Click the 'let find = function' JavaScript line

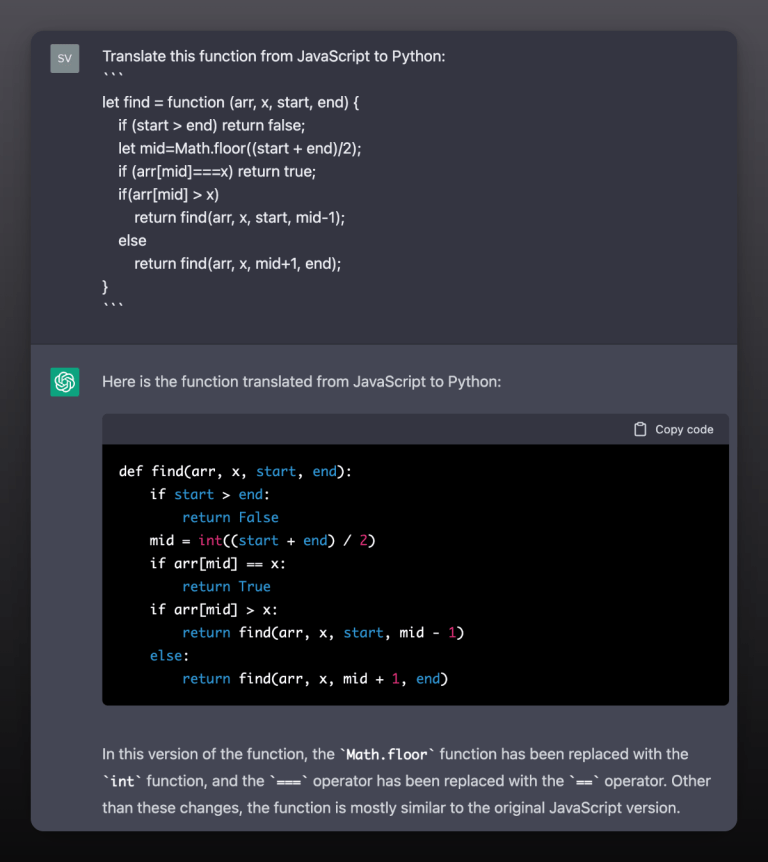point(230,103)
